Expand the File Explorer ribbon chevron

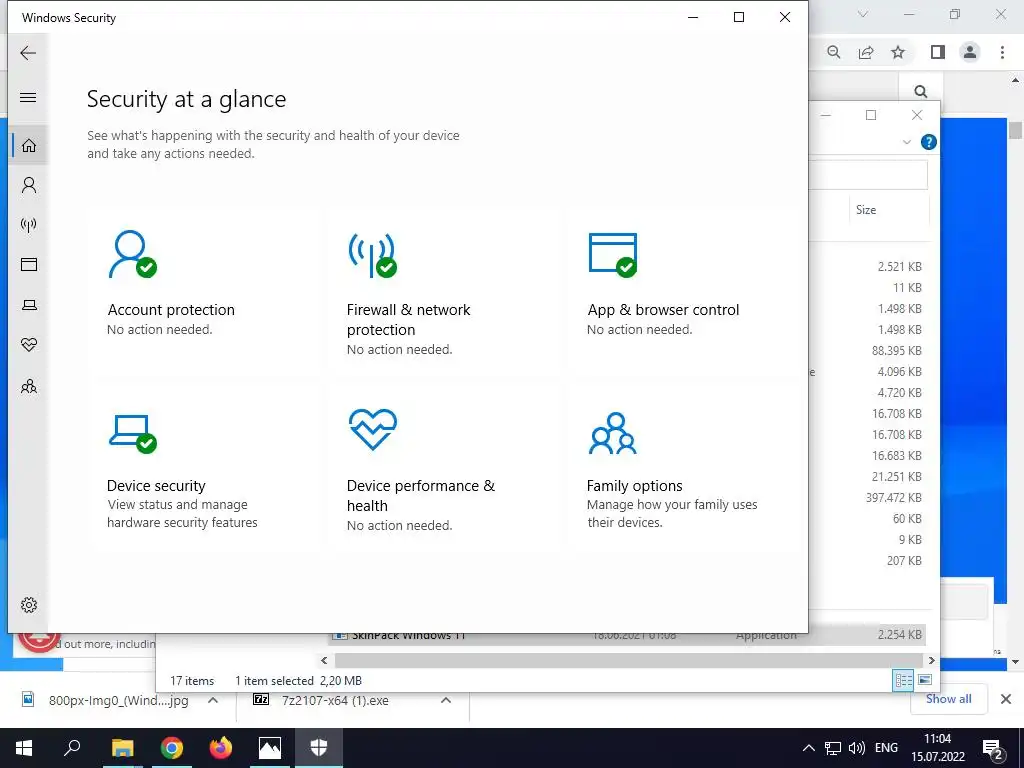tap(906, 142)
